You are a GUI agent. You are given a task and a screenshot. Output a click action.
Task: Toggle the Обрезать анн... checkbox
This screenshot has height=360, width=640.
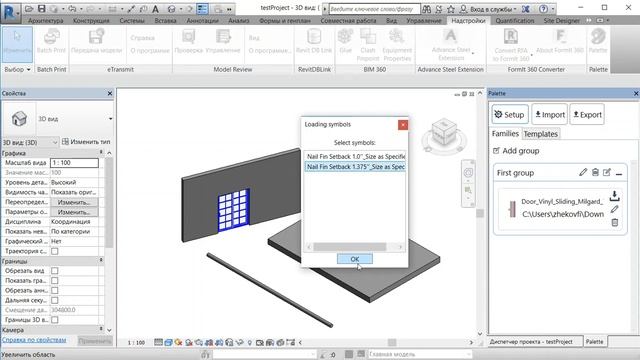55,290
